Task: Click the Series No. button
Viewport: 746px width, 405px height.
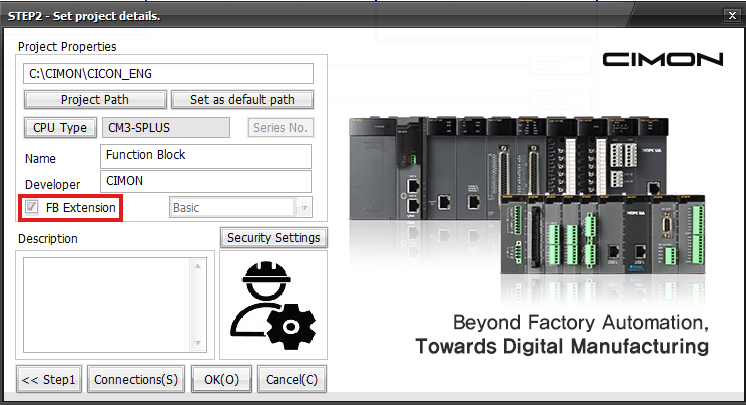Action: [x=281, y=128]
